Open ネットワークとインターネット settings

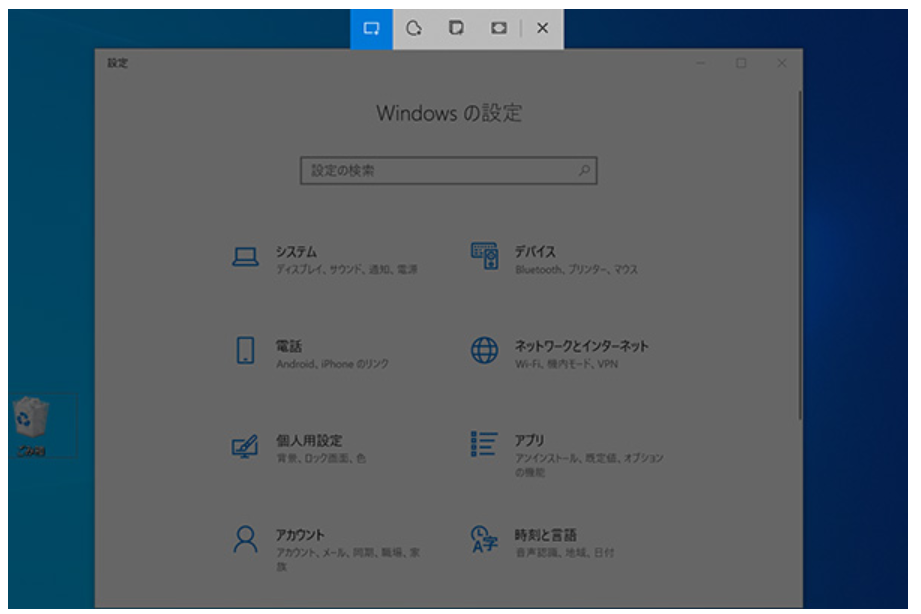581,346
